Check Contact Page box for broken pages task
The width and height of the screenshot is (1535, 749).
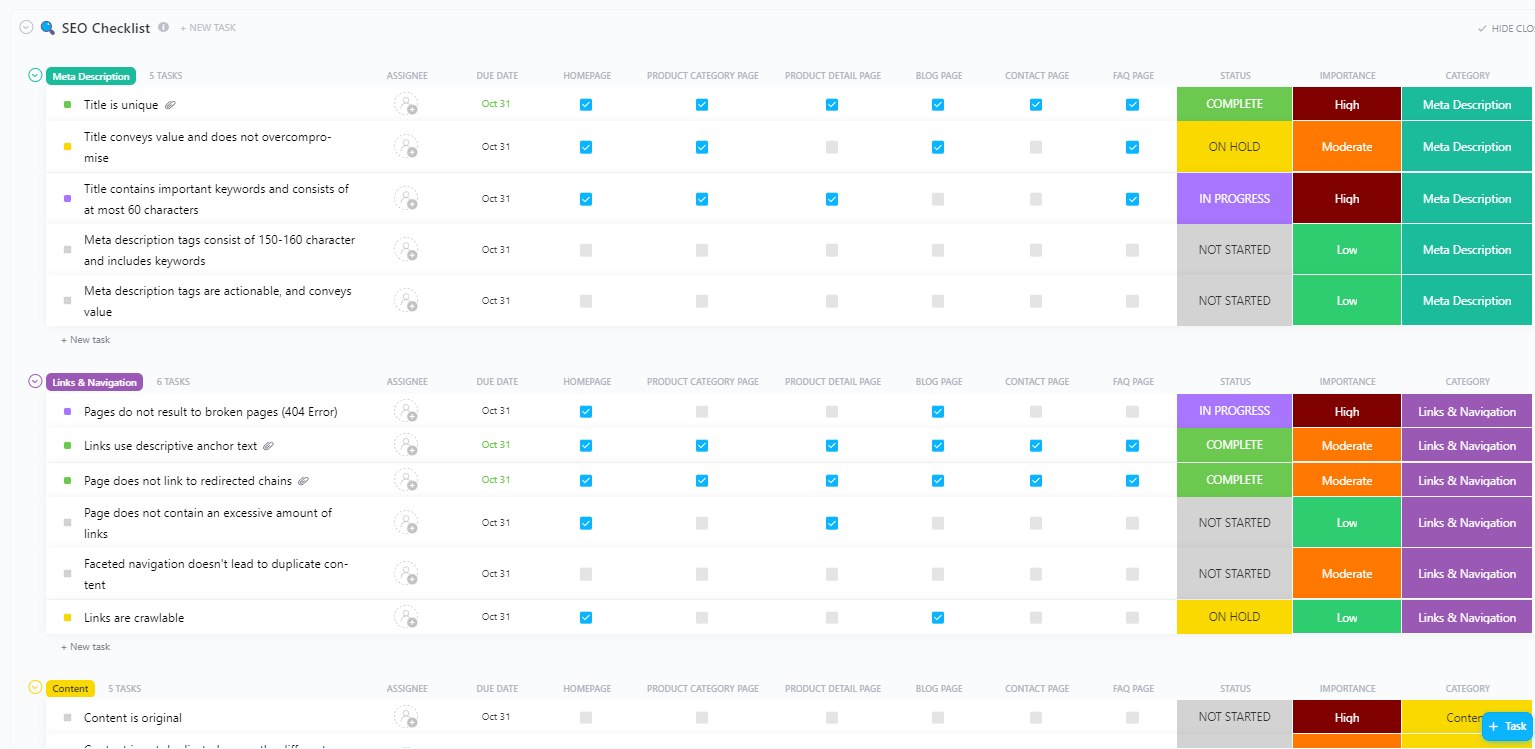coord(1036,411)
